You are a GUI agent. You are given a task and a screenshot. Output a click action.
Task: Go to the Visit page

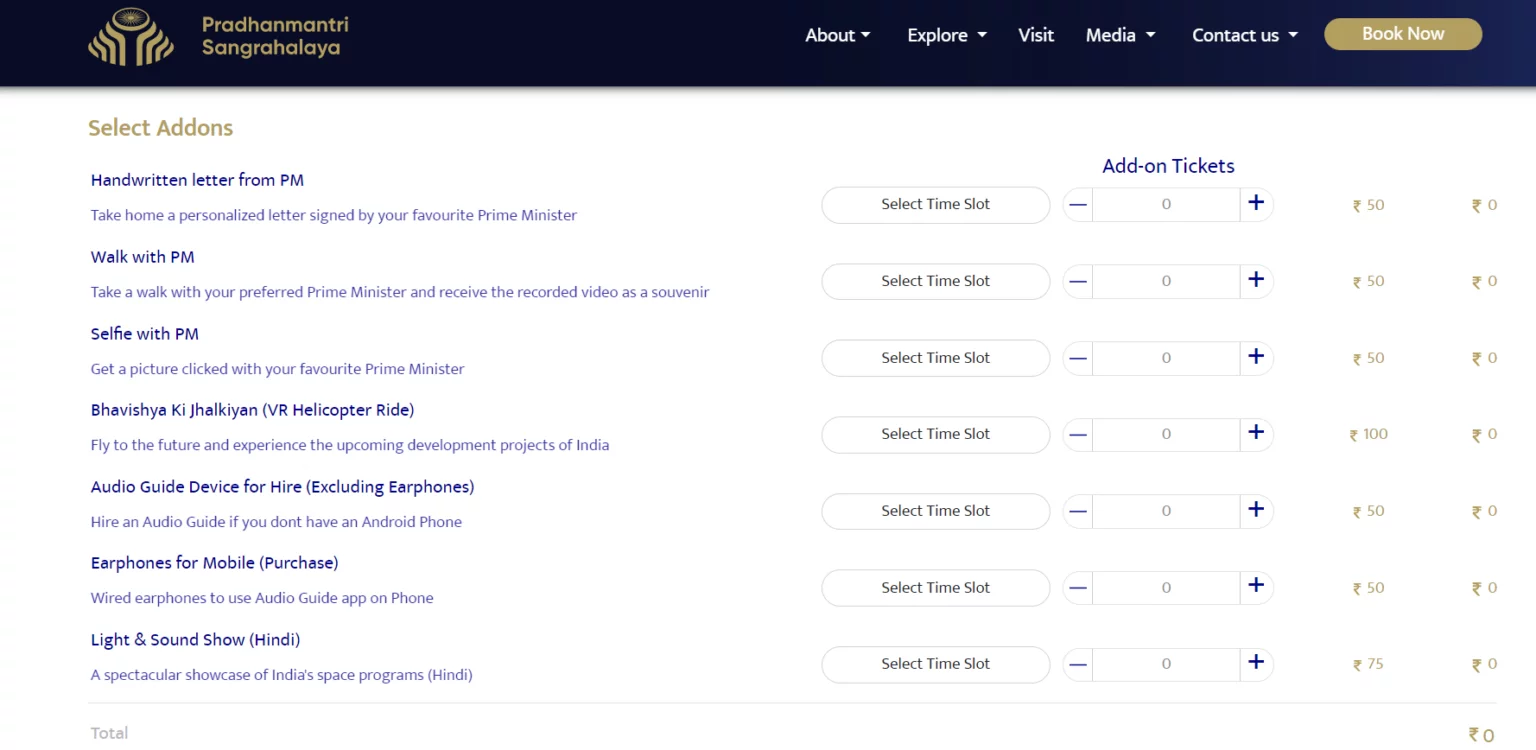tap(1036, 35)
